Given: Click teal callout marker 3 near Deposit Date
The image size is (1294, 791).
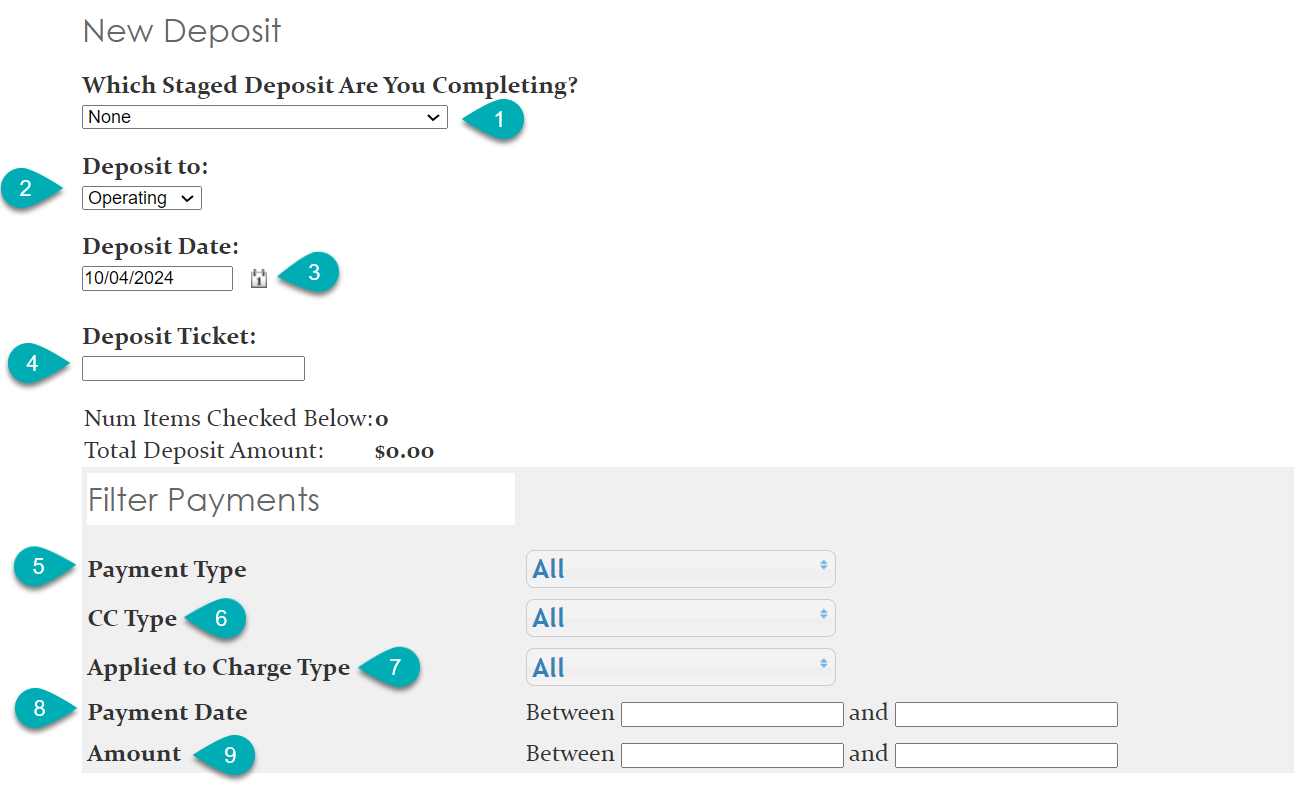Looking at the screenshot, I should tap(315, 271).
